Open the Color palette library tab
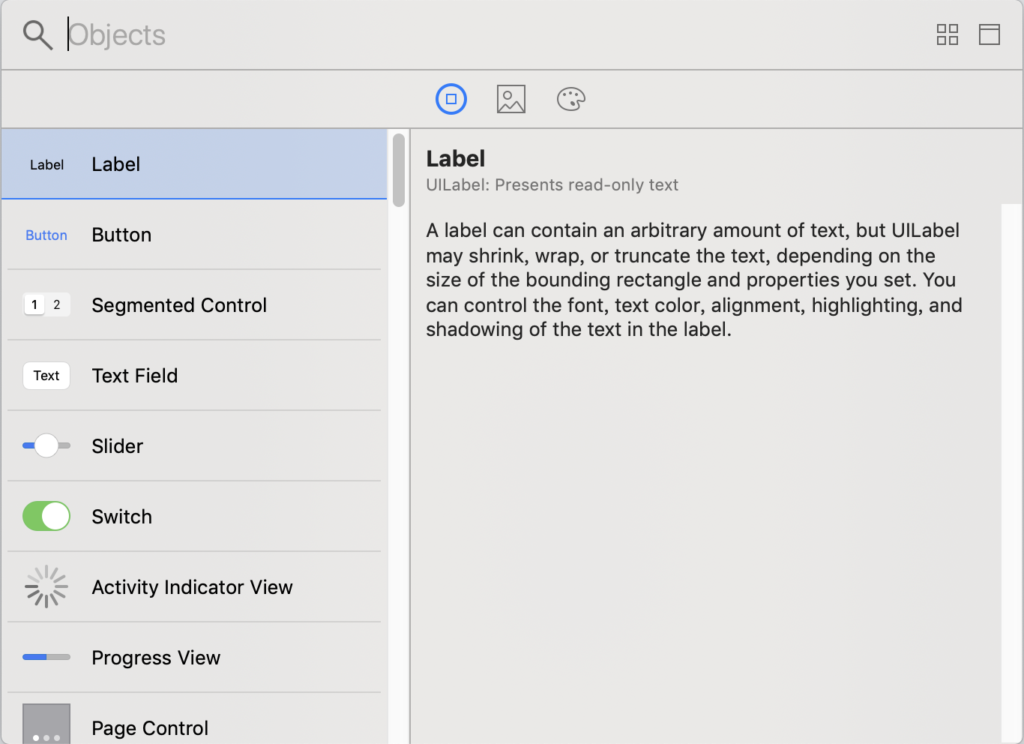The width and height of the screenshot is (1024, 744). [x=571, y=99]
